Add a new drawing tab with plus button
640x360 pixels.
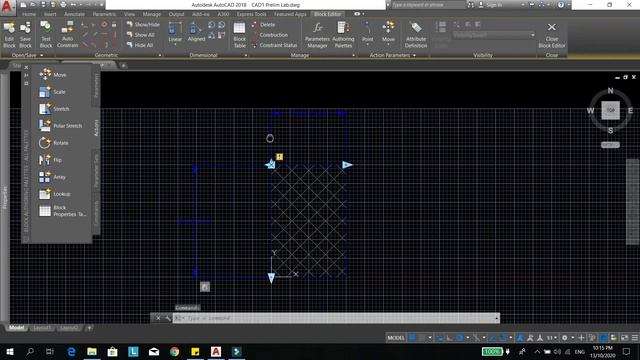point(123,65)
